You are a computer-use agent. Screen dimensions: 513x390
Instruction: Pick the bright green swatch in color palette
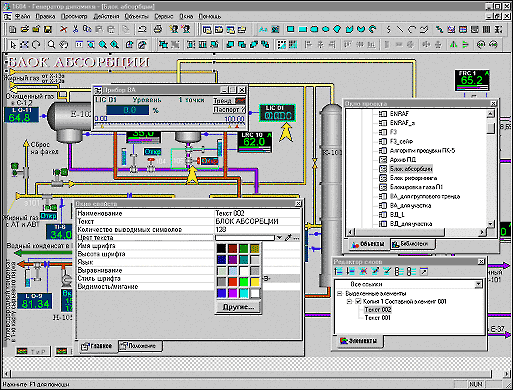coord(244,282)
